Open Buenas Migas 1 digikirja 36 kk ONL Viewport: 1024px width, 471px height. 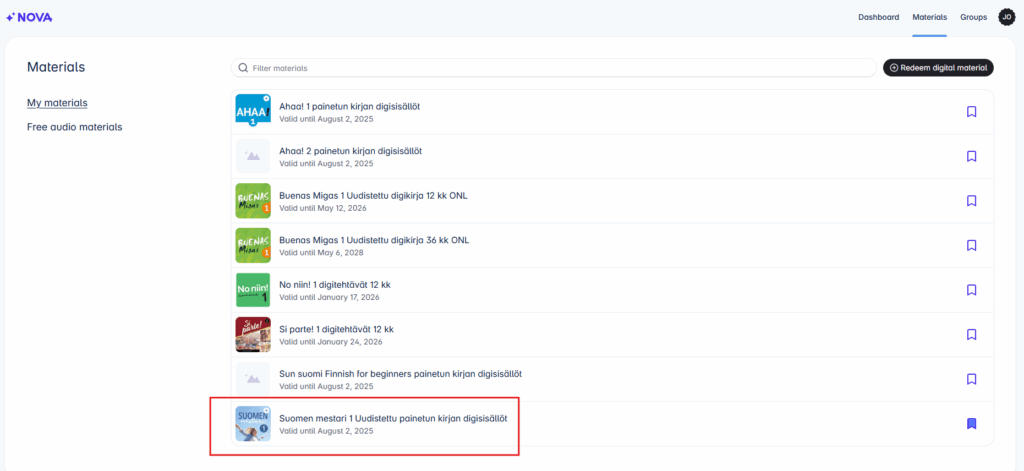point(374,240)
